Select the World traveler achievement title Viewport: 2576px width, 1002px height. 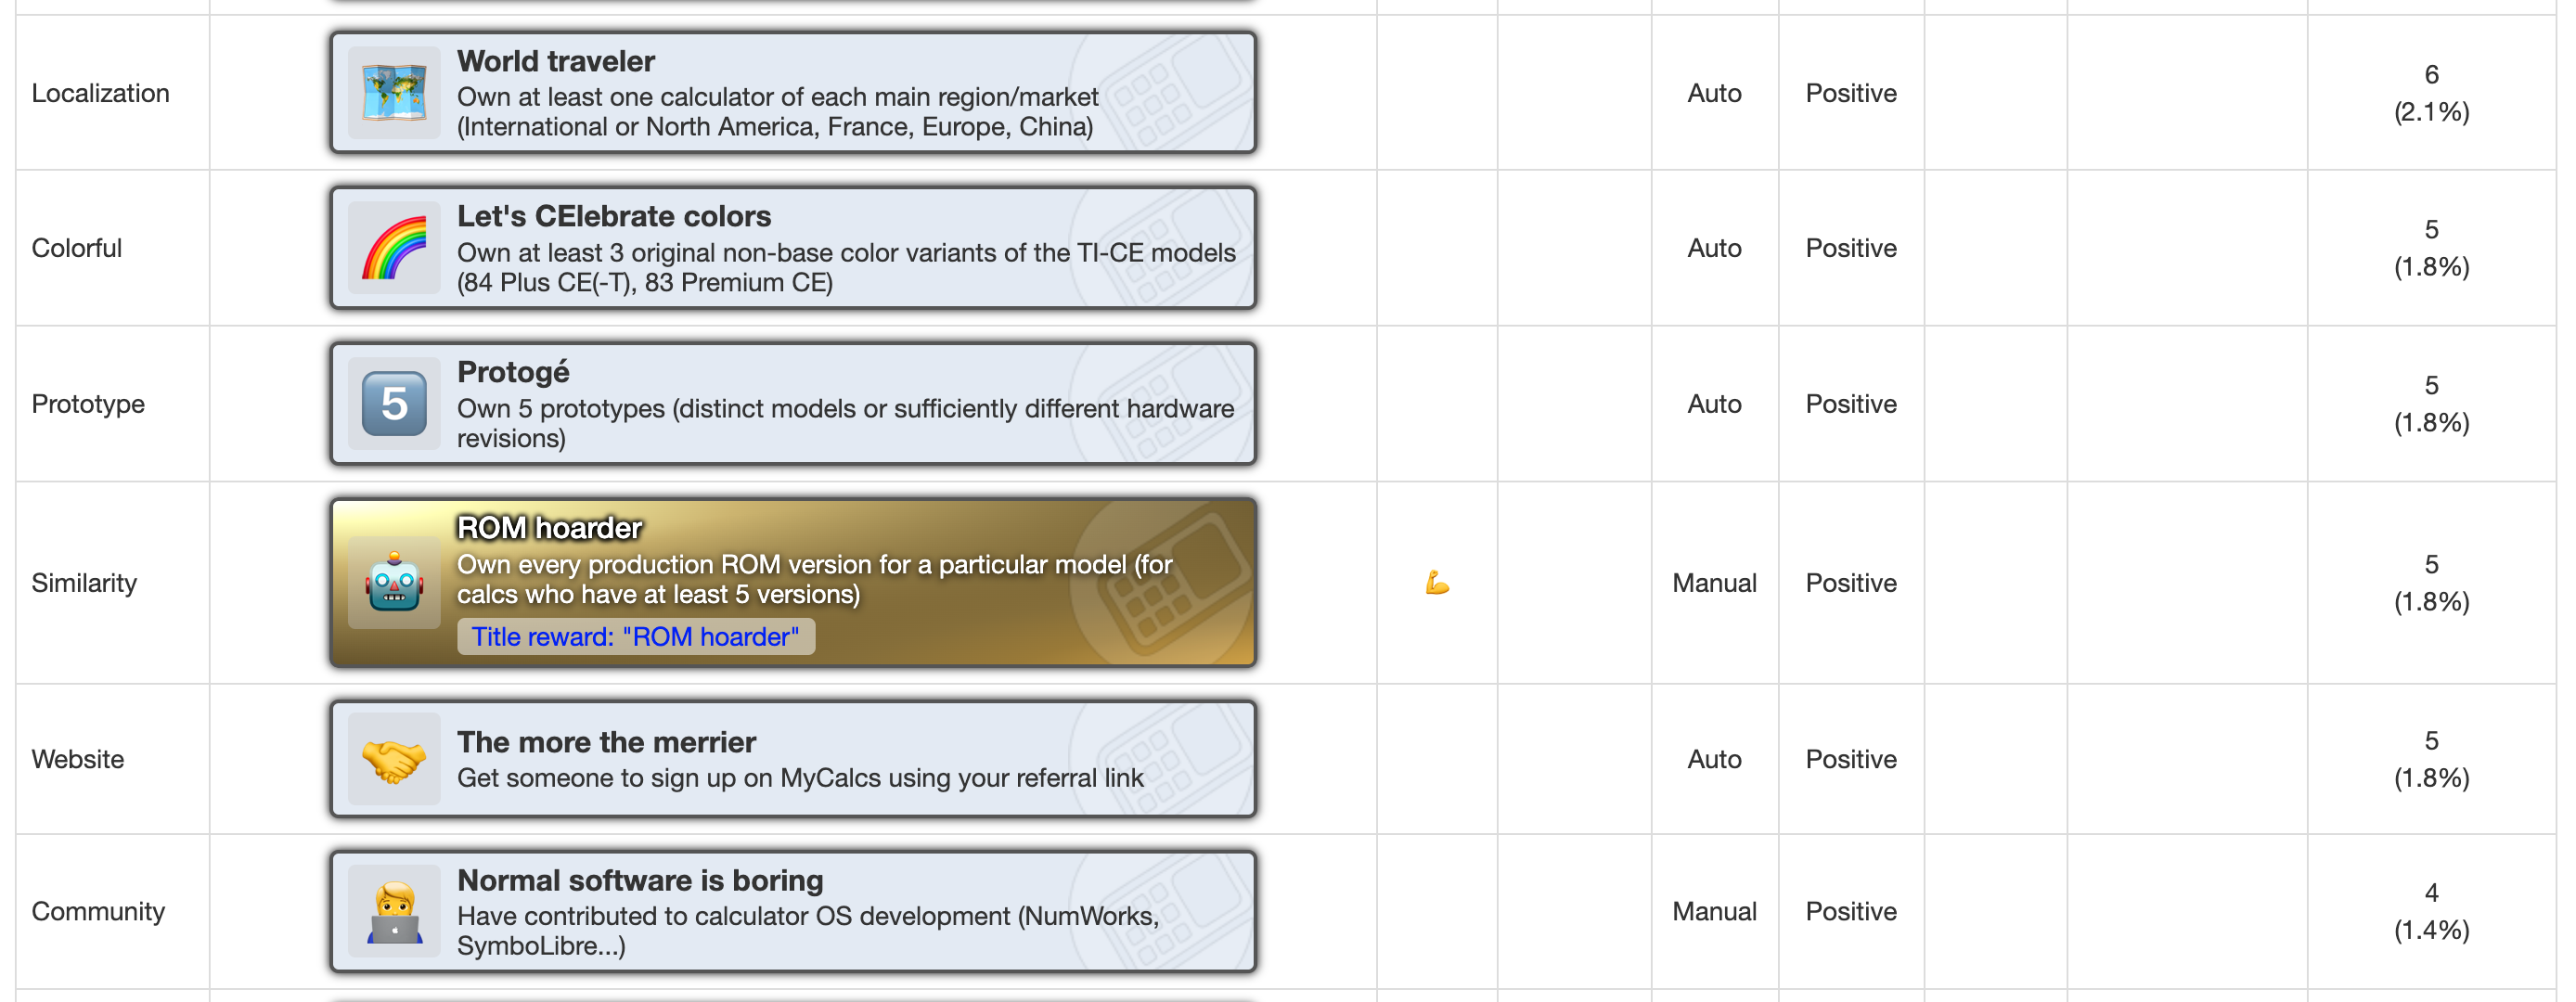(556, 62)
